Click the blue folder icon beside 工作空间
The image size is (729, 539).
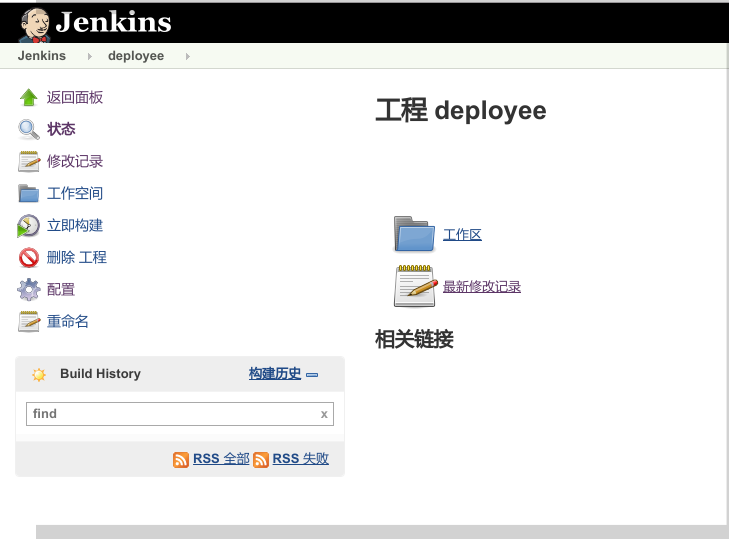pyautogui.click(x=29, y=193)
